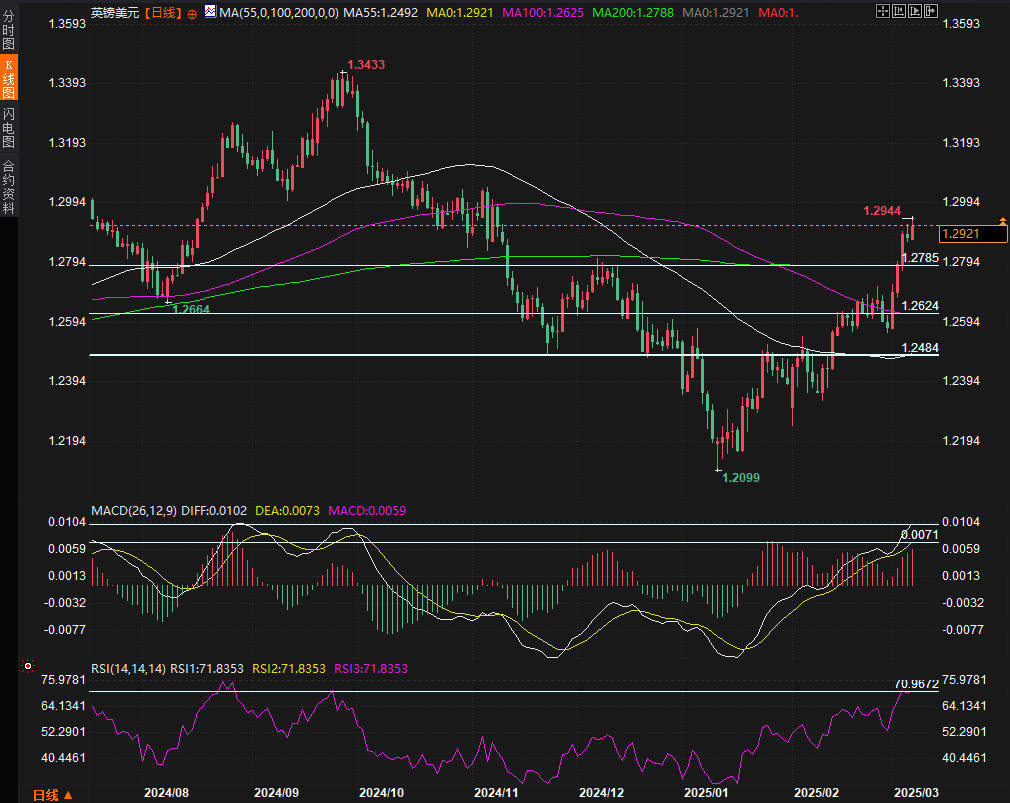Click the MA(55,0,100,200,0,0) parameters label
The height and width of the screenshot is (803, 1010).
[x=278, y=13]
